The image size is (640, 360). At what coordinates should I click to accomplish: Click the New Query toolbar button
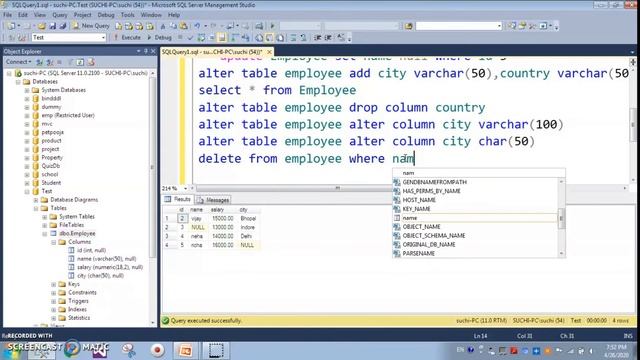coord(91,26)
